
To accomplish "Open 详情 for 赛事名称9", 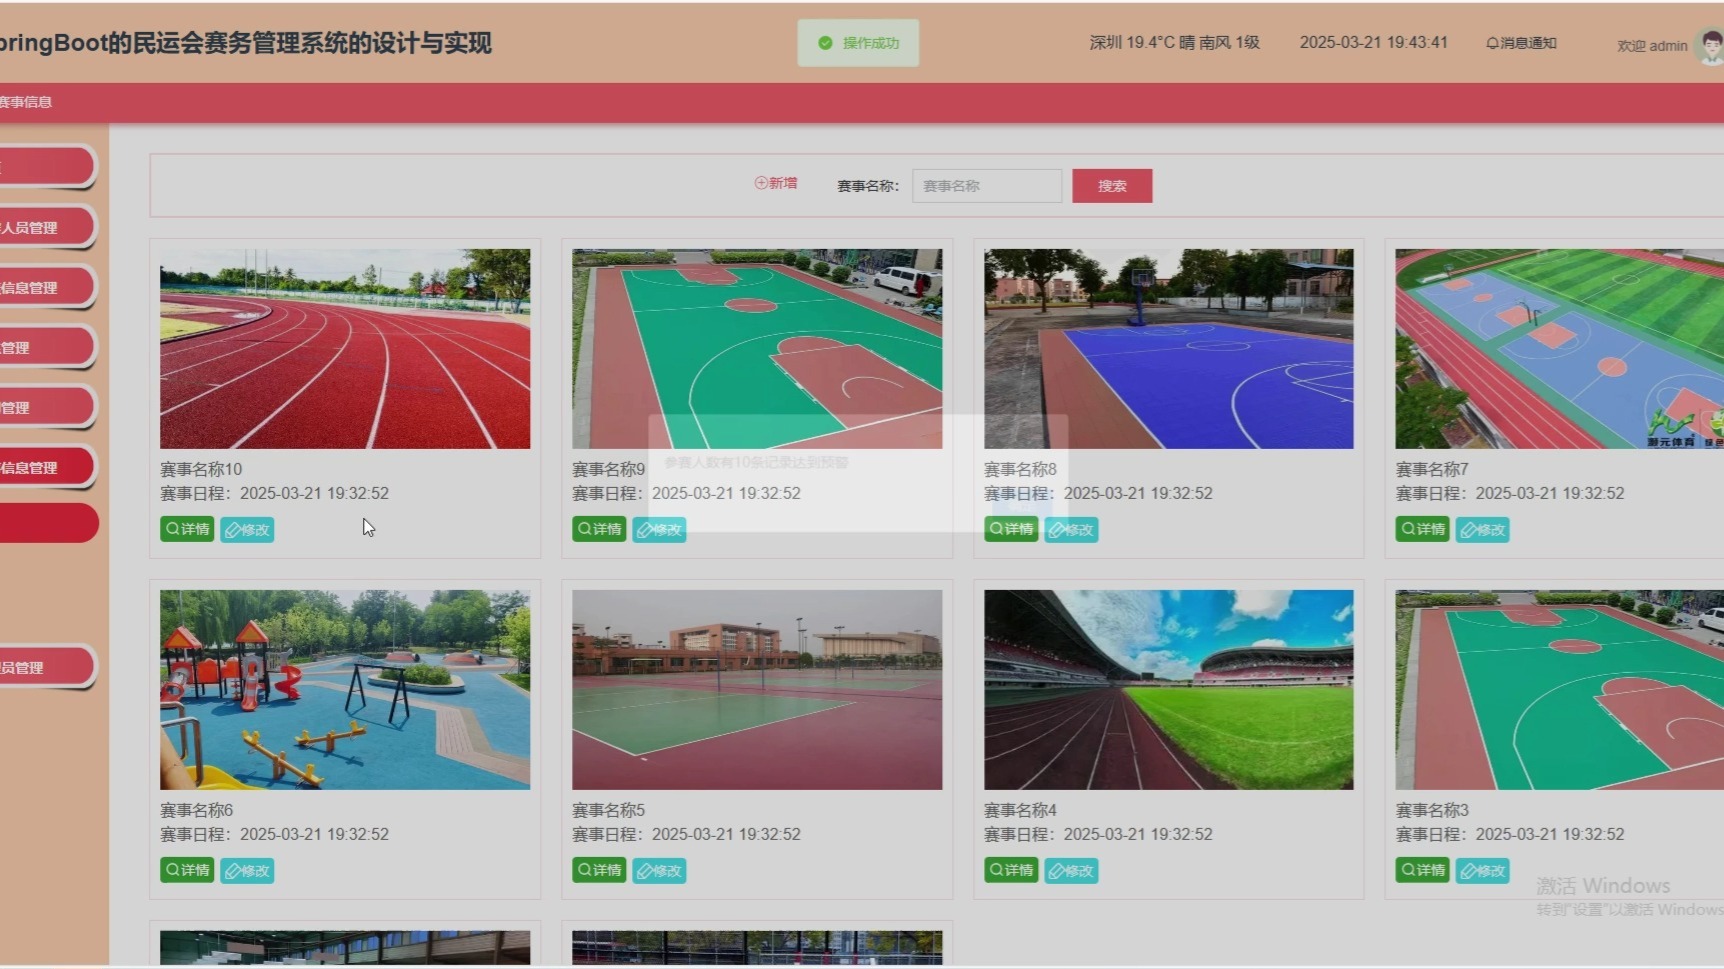I will pos(598,529).
